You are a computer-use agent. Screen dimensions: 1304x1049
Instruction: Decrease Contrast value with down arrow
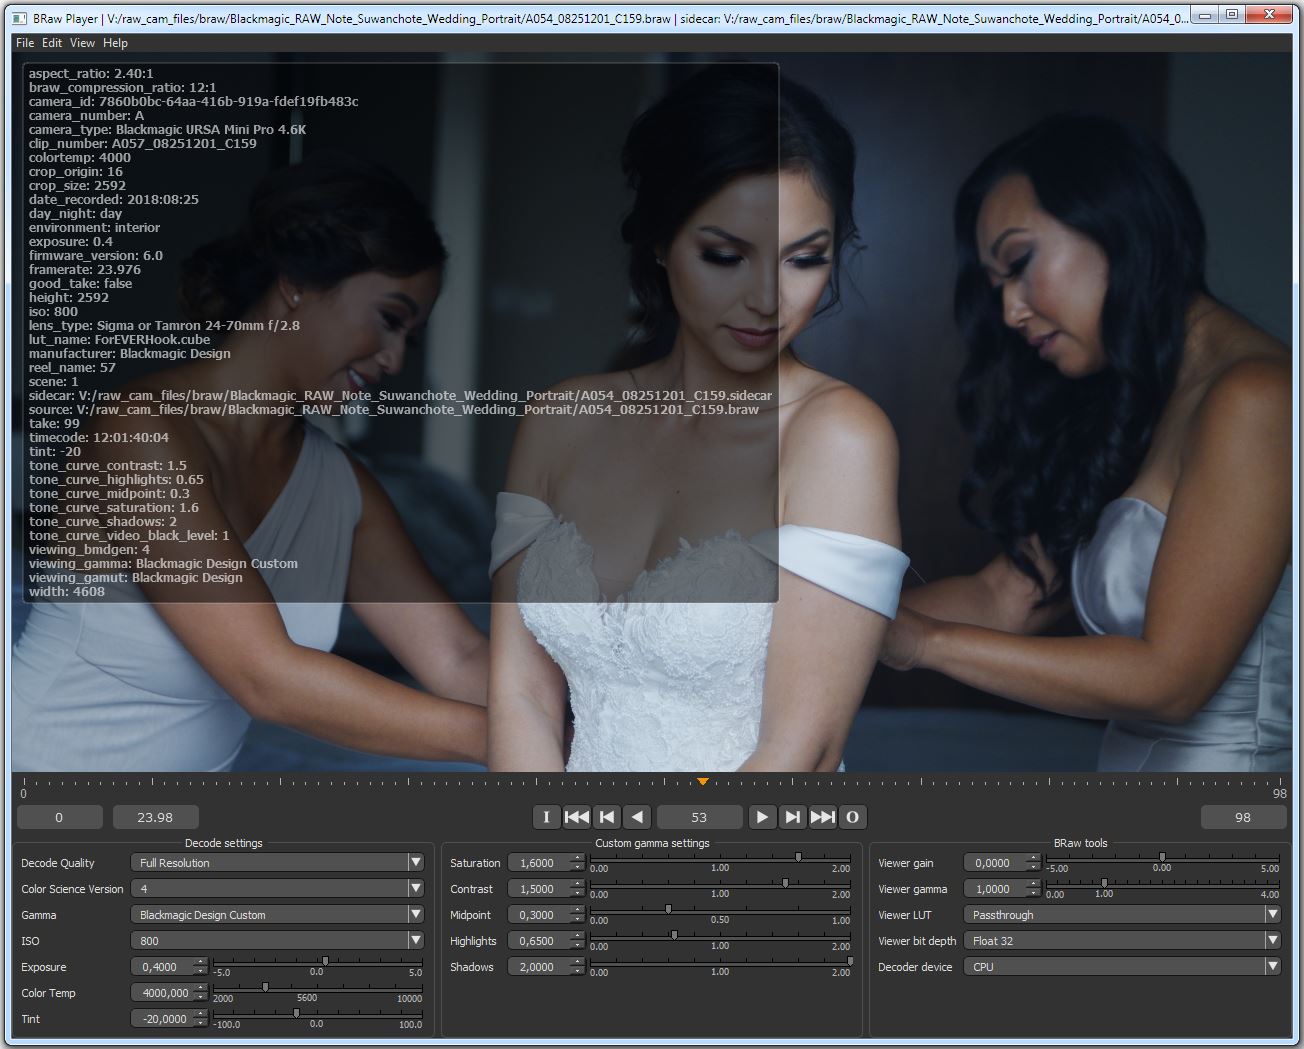(x=577, y=893)
